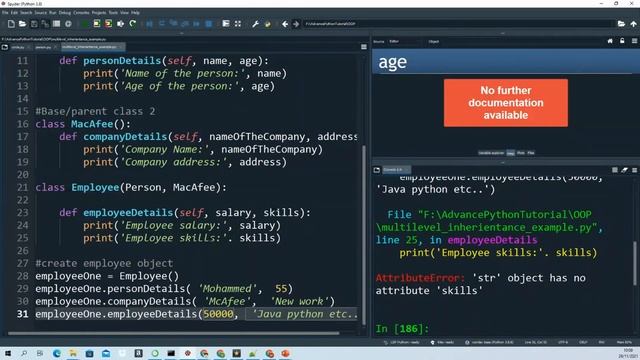
Task: Go back to the previous cursor position
Action: pyautogui.click(x=285, y=24)
